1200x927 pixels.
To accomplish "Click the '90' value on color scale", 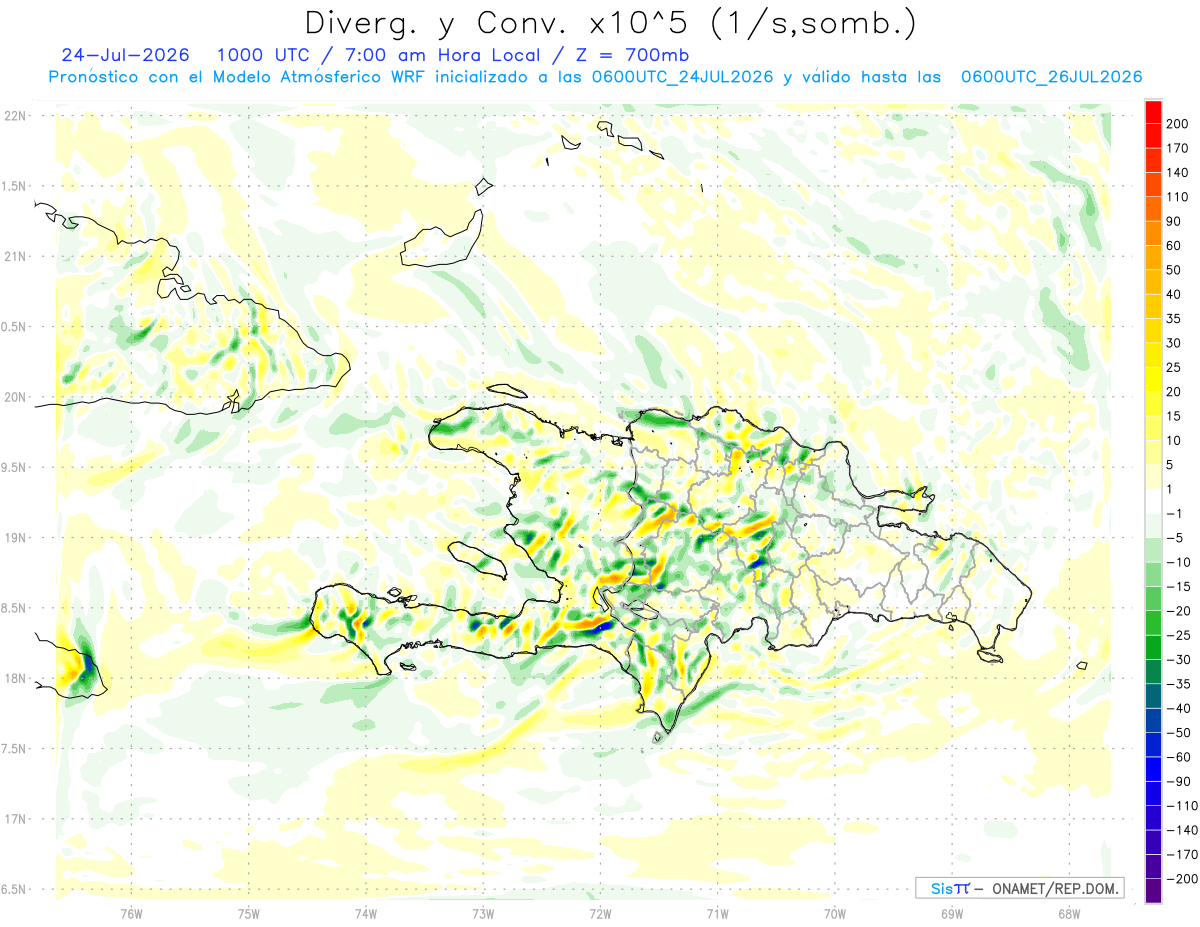I will (1174, 221).
